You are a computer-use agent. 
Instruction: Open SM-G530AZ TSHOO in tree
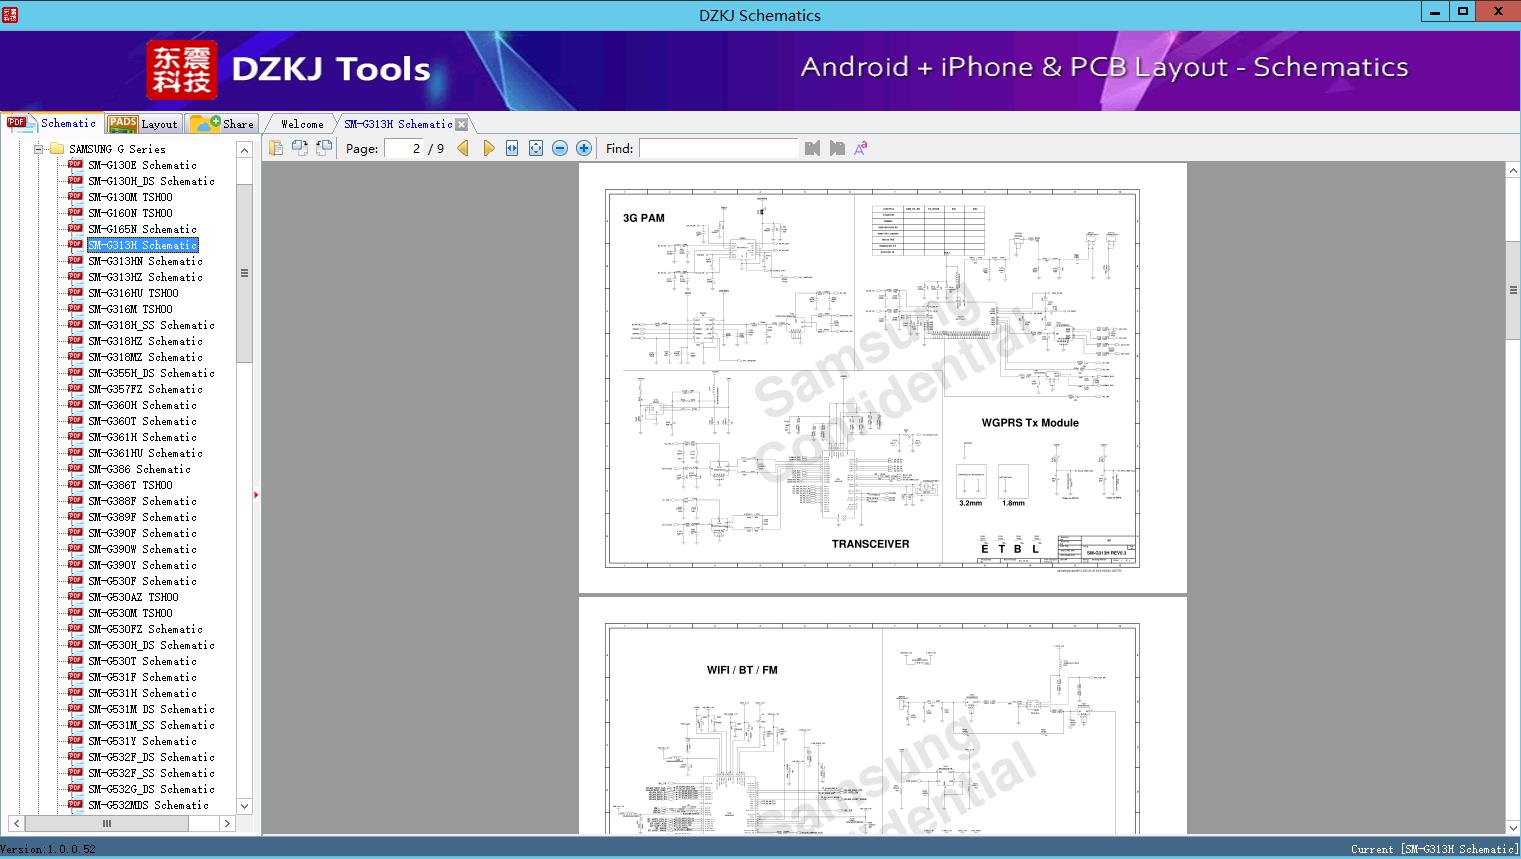(133, 597)
